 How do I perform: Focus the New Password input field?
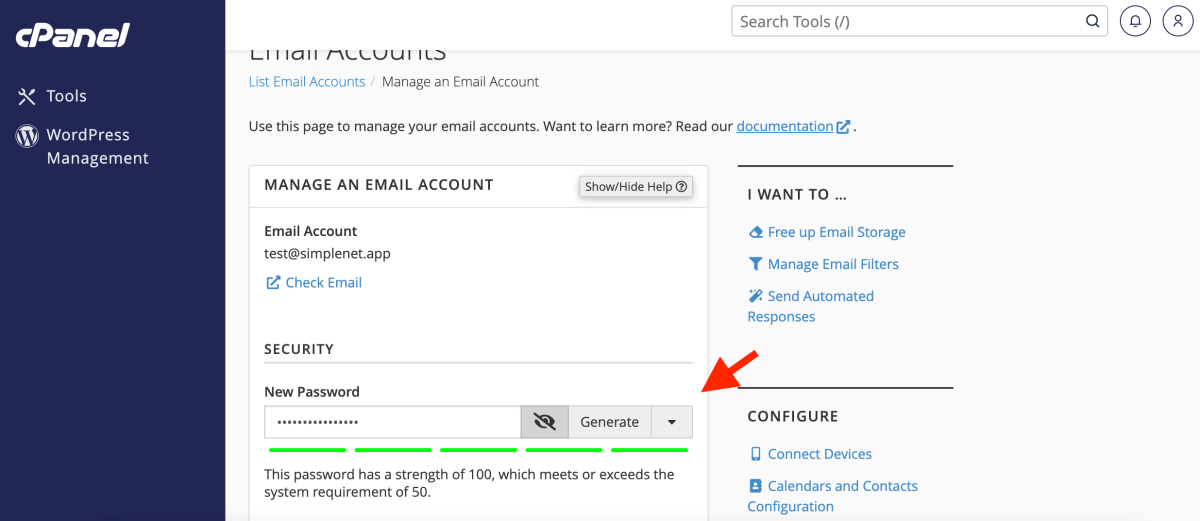click(392, 422)
